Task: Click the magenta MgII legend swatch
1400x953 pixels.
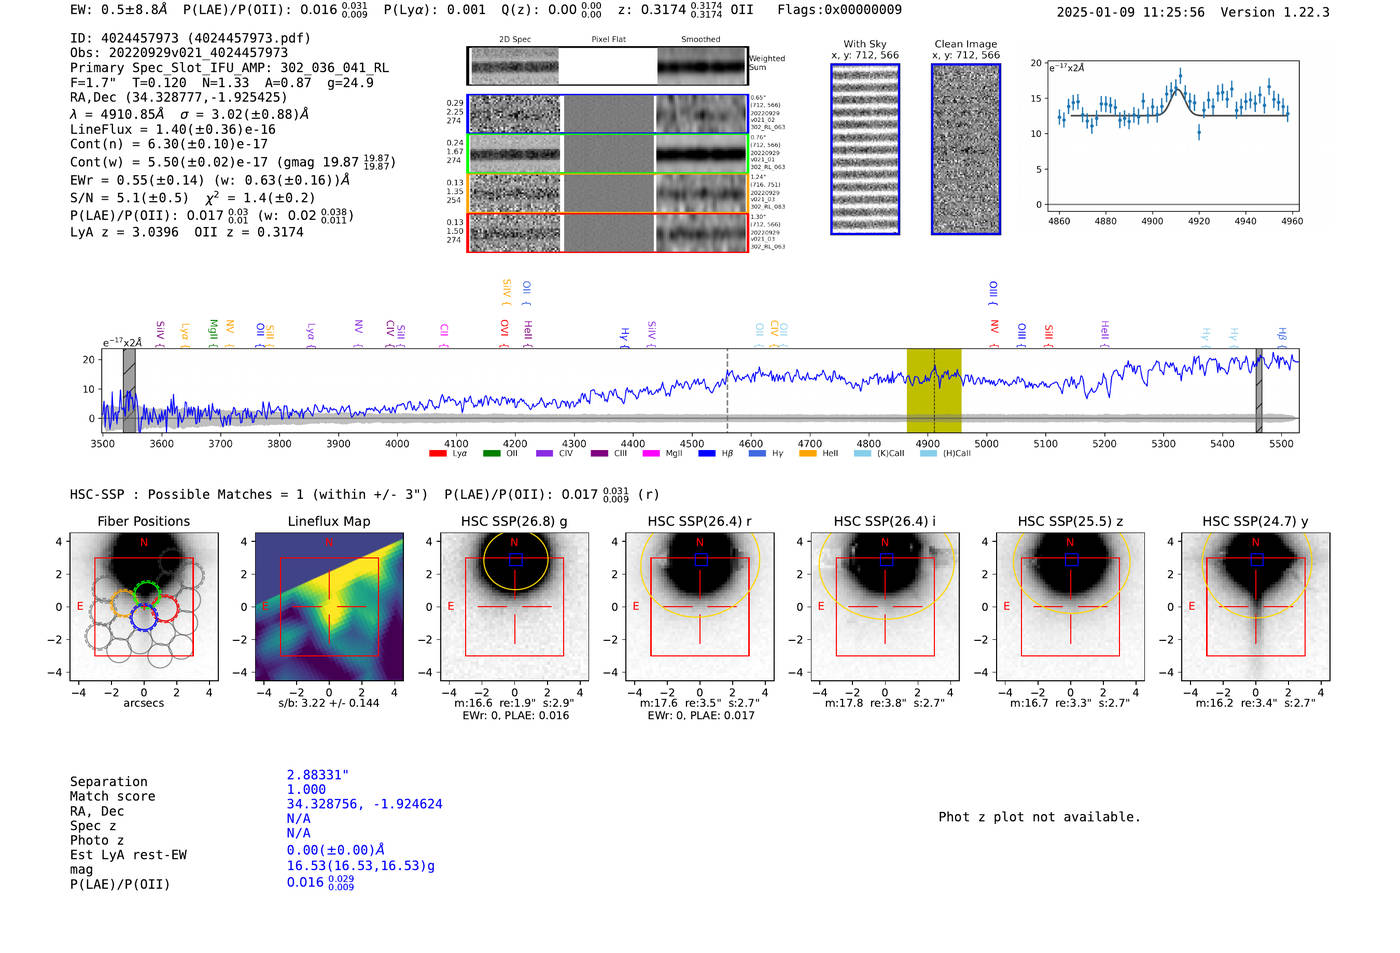Action: (651, 453)
